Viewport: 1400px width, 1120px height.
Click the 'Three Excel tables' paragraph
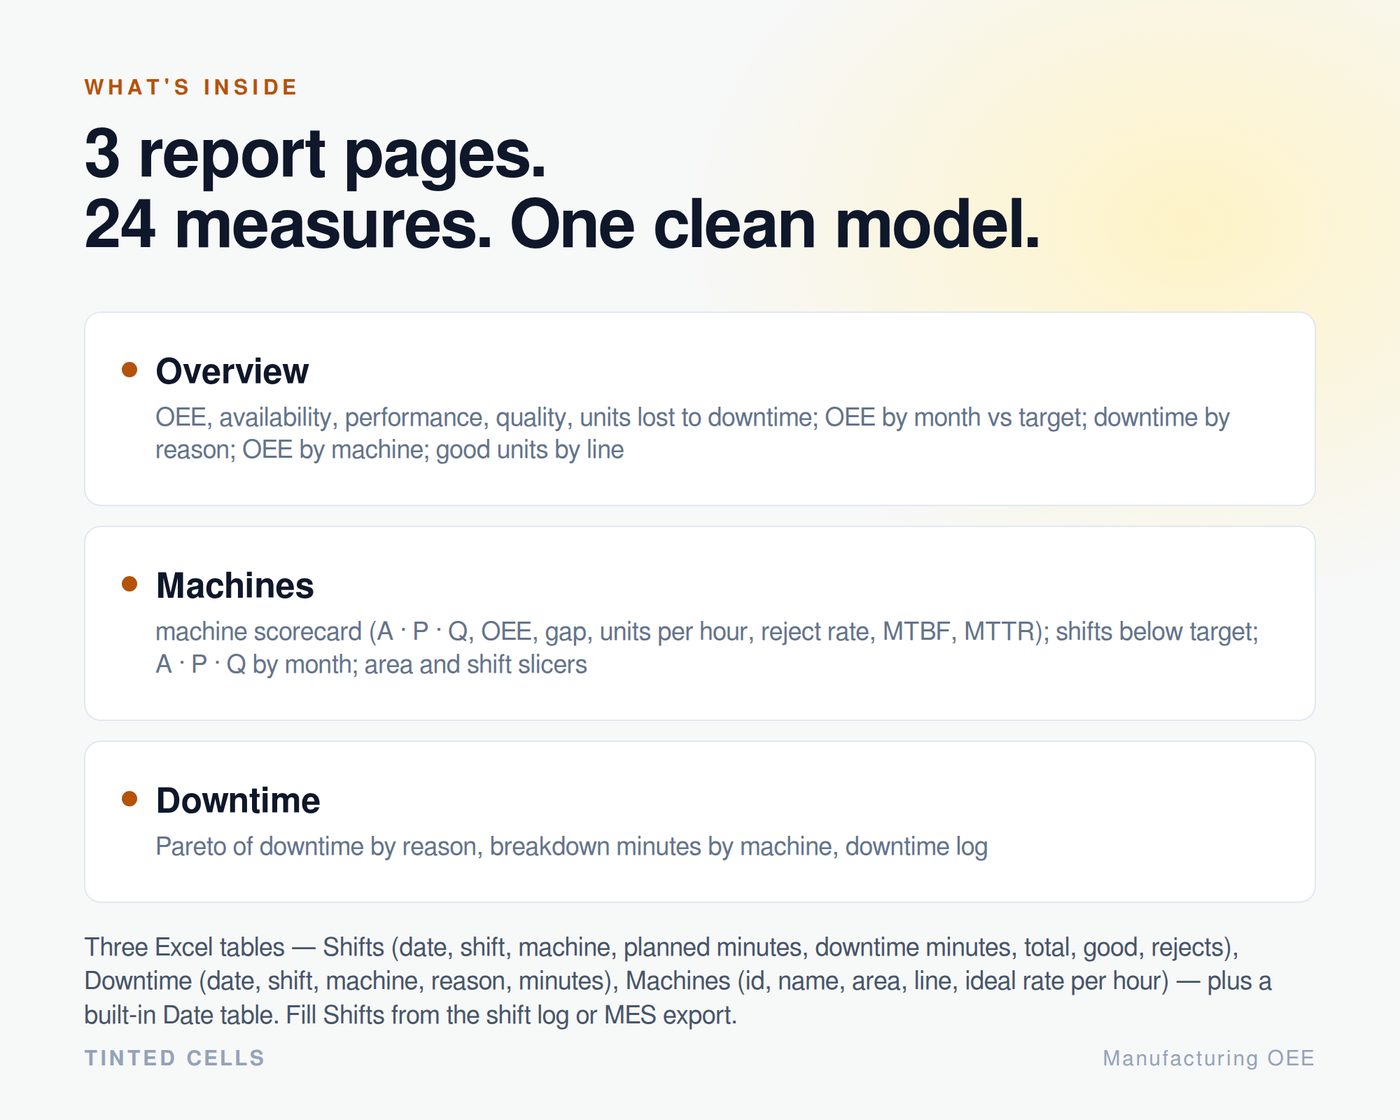(x=678, y=981)
